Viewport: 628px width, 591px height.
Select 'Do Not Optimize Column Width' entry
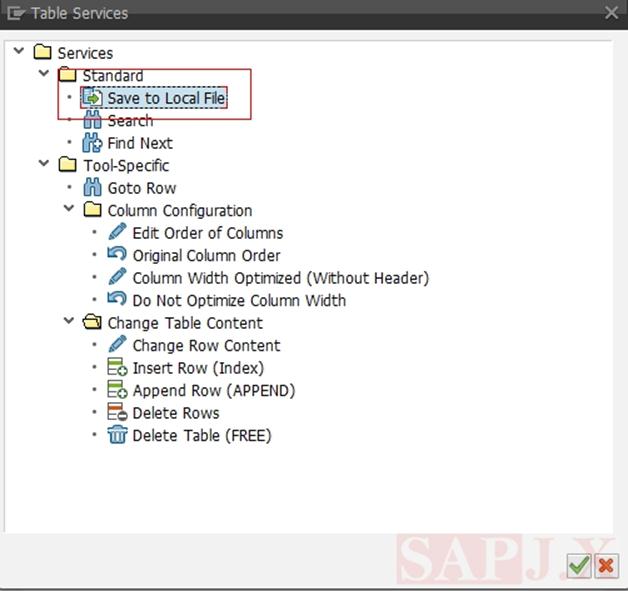[239, 300]
